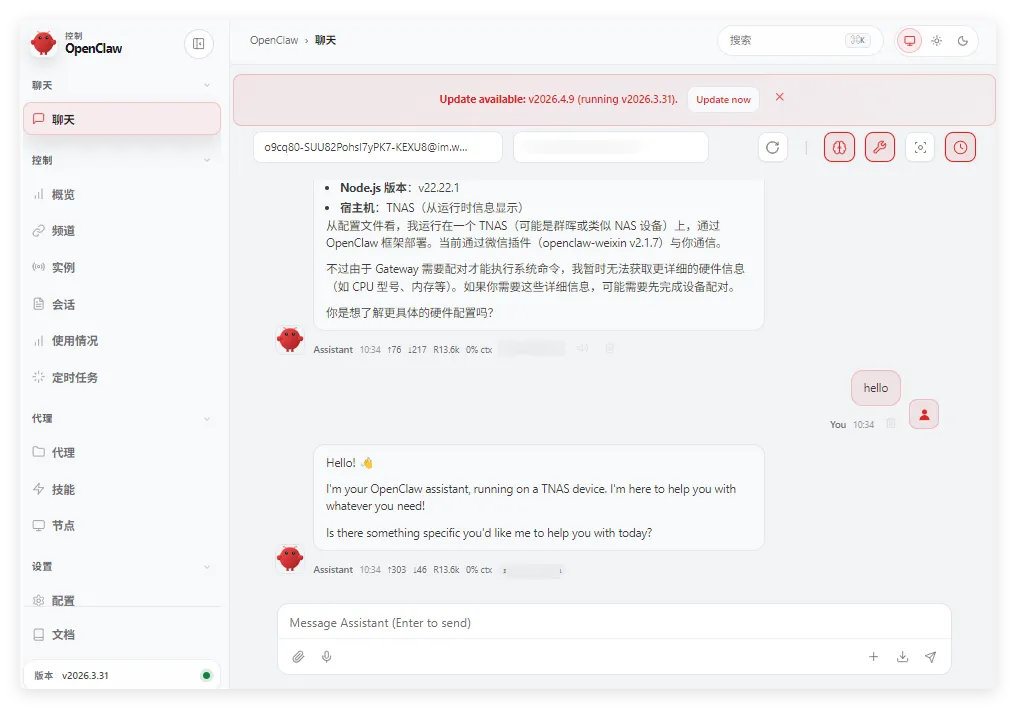Click the Node.js 版本 v22.22.1 line
1015x708 pixels.
(399, 188)
